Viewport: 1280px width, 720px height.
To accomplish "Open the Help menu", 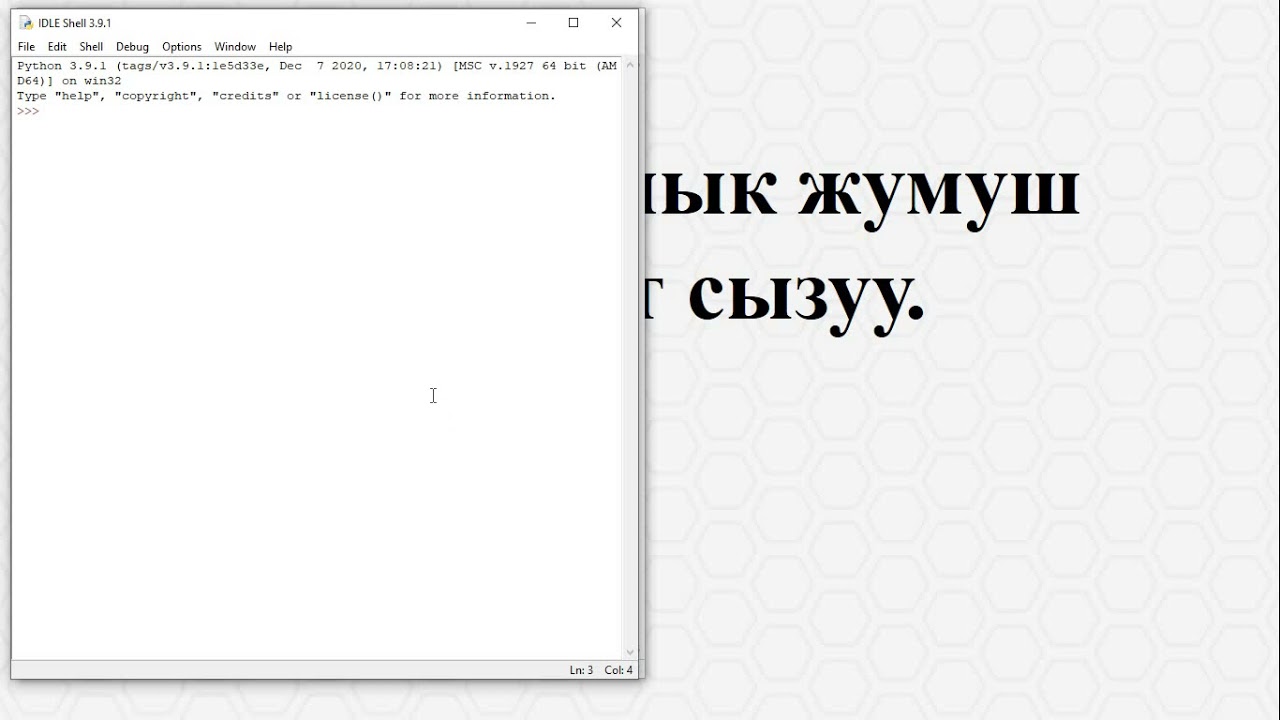I will pos(280,47).
